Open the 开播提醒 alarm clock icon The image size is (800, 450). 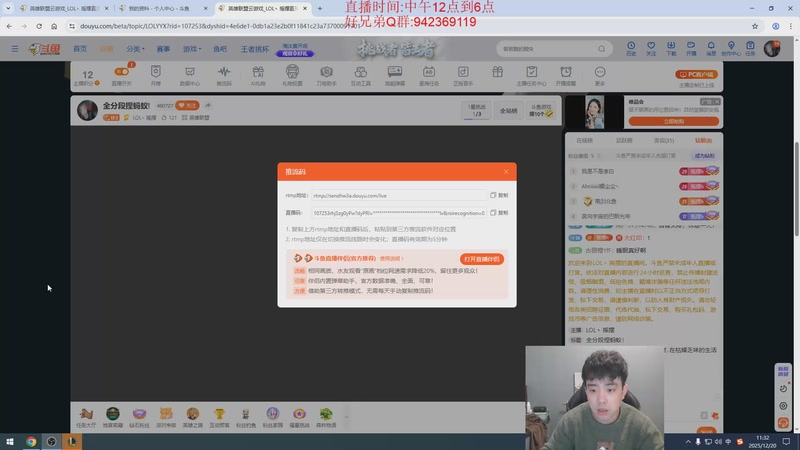pos(566,75)
